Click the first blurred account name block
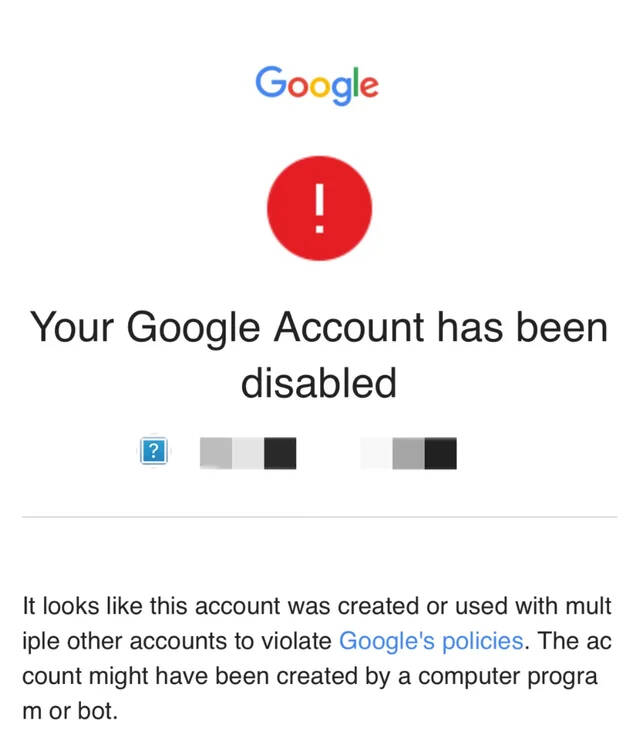This screenshot has width=640, height=734. point(248,452)
